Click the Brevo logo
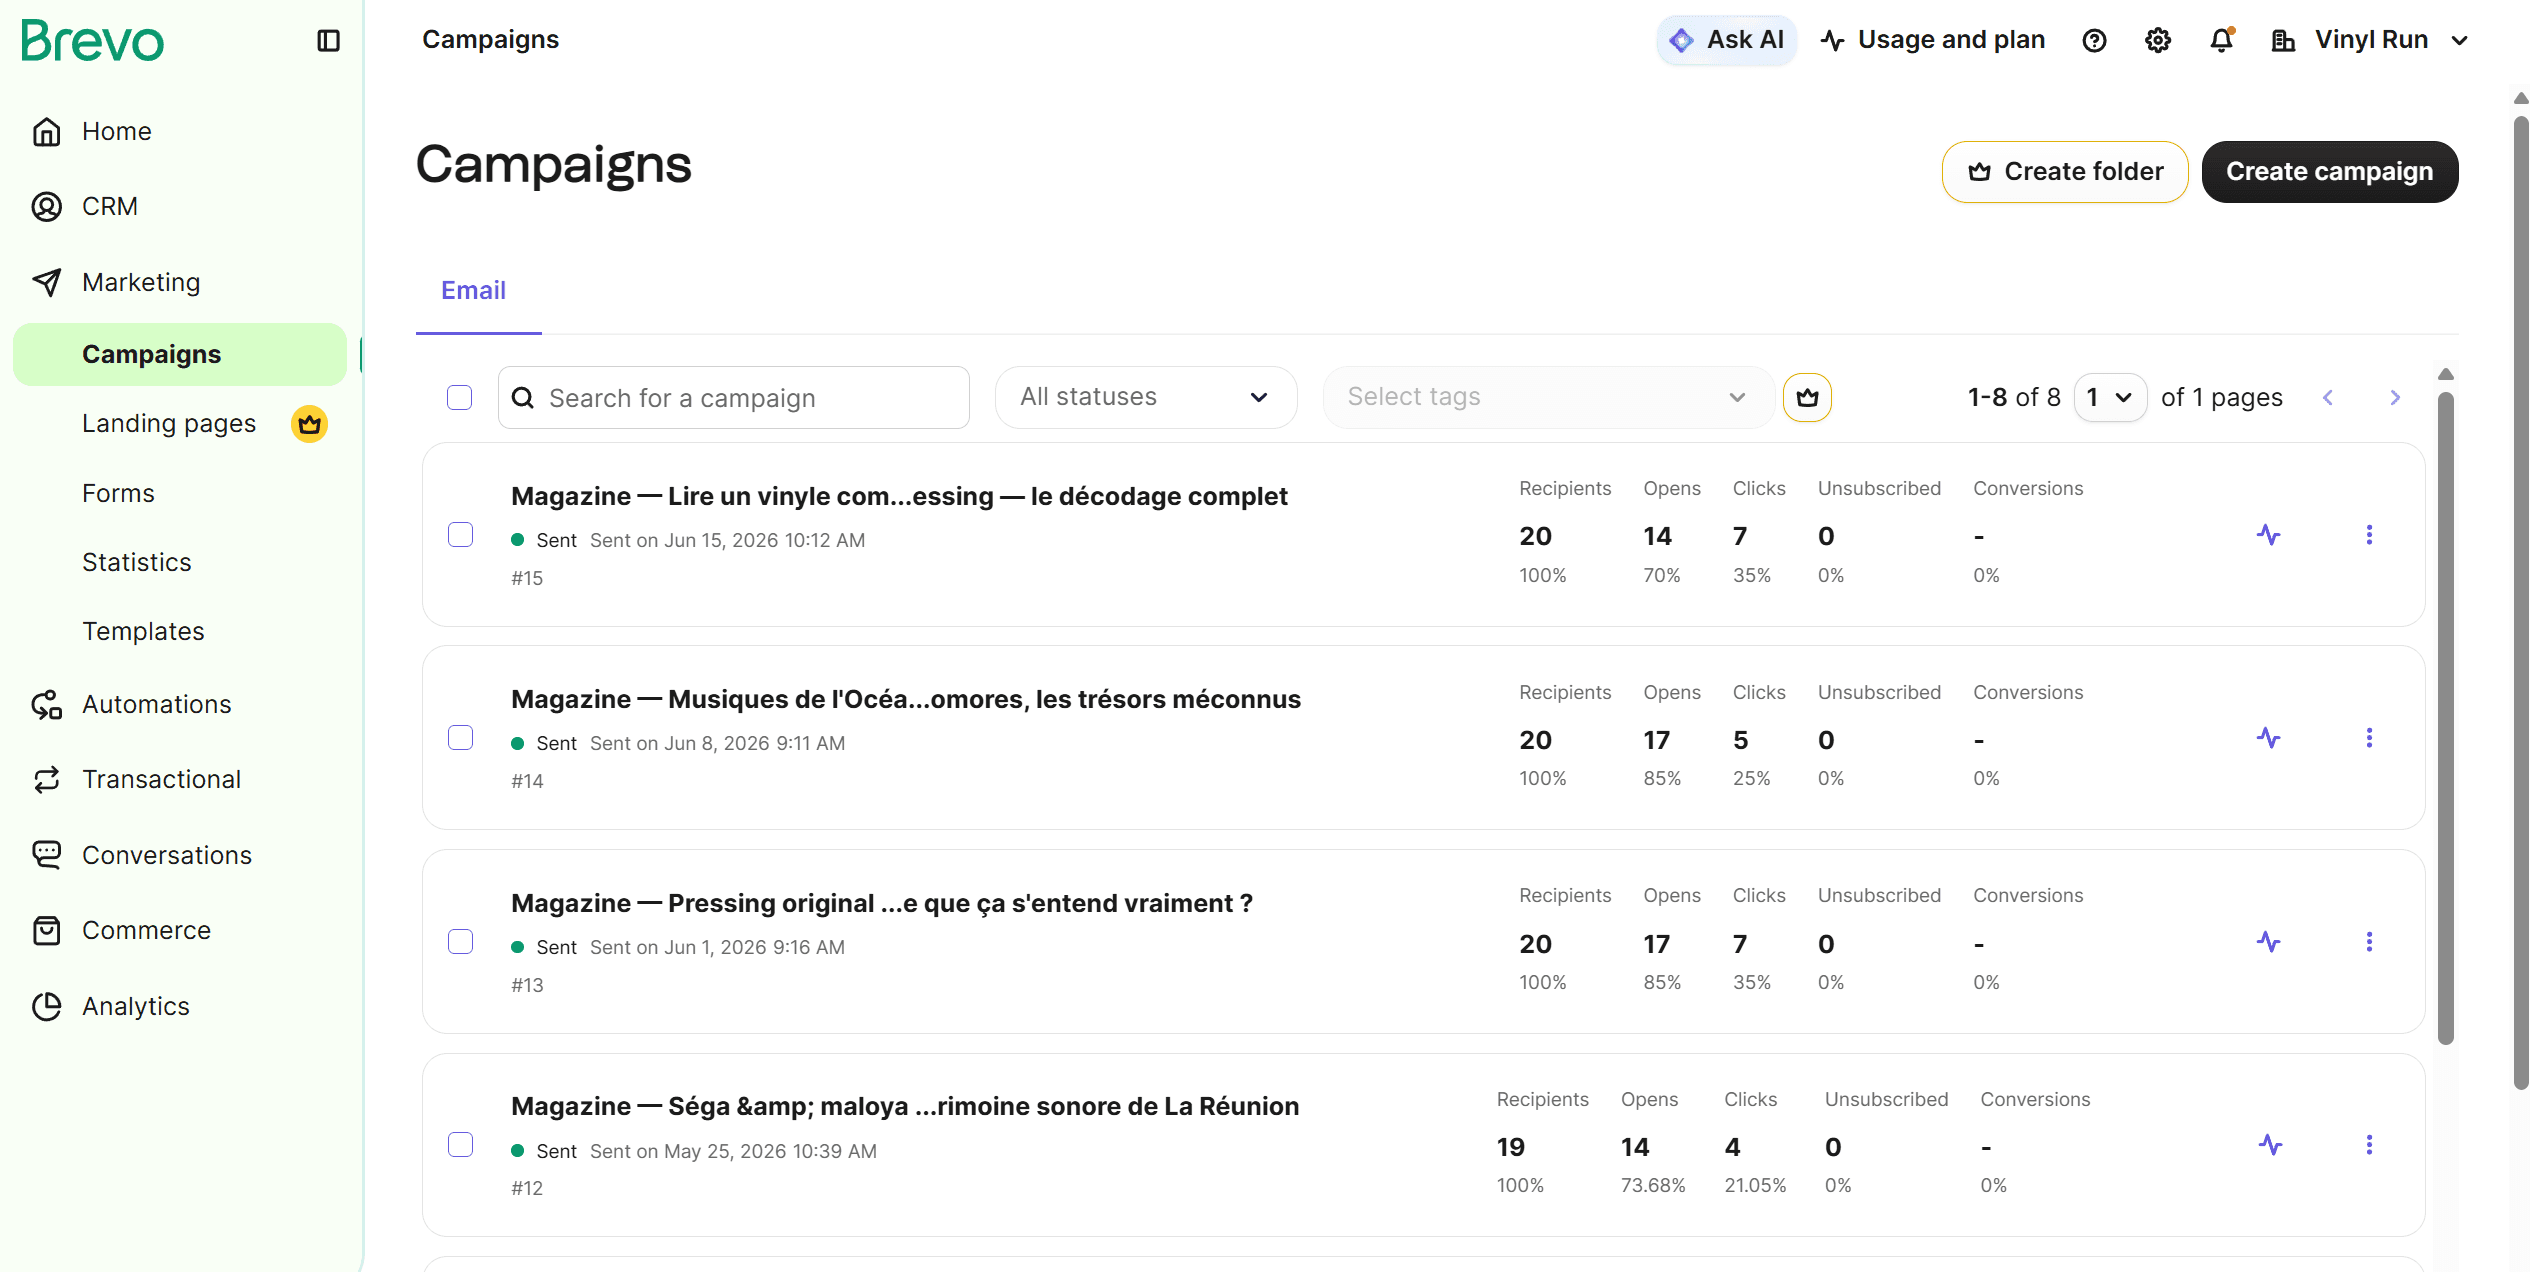This screenshot has height=1272, width=2530. (92, 41)
